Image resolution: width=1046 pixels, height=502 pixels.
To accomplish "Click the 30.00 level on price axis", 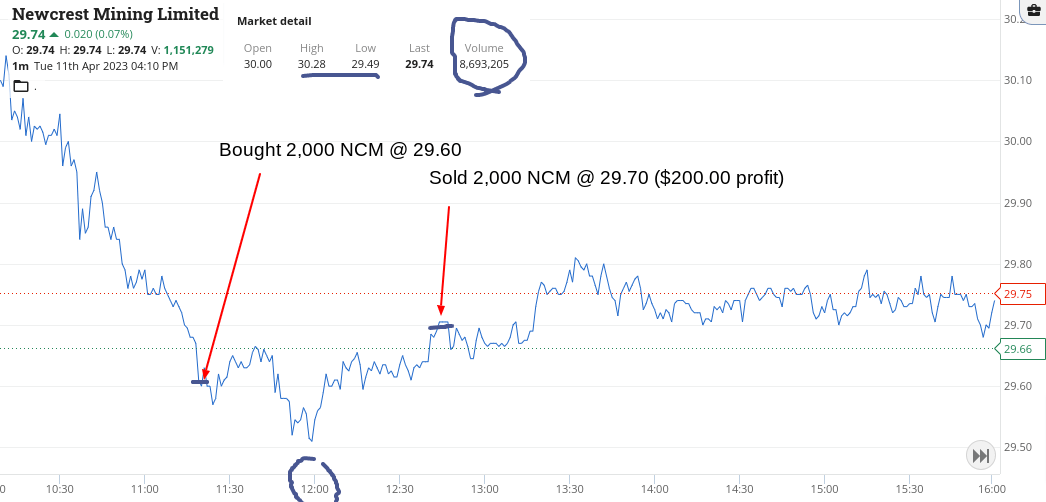I will coord(1017,141).
